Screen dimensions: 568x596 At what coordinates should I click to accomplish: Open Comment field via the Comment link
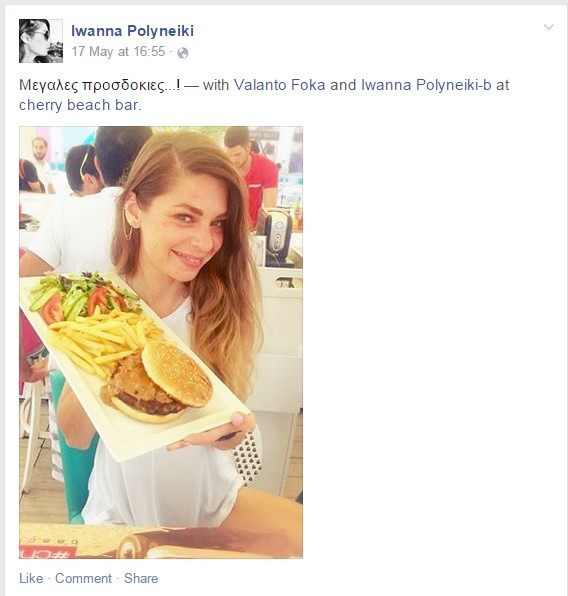(83, 578)
